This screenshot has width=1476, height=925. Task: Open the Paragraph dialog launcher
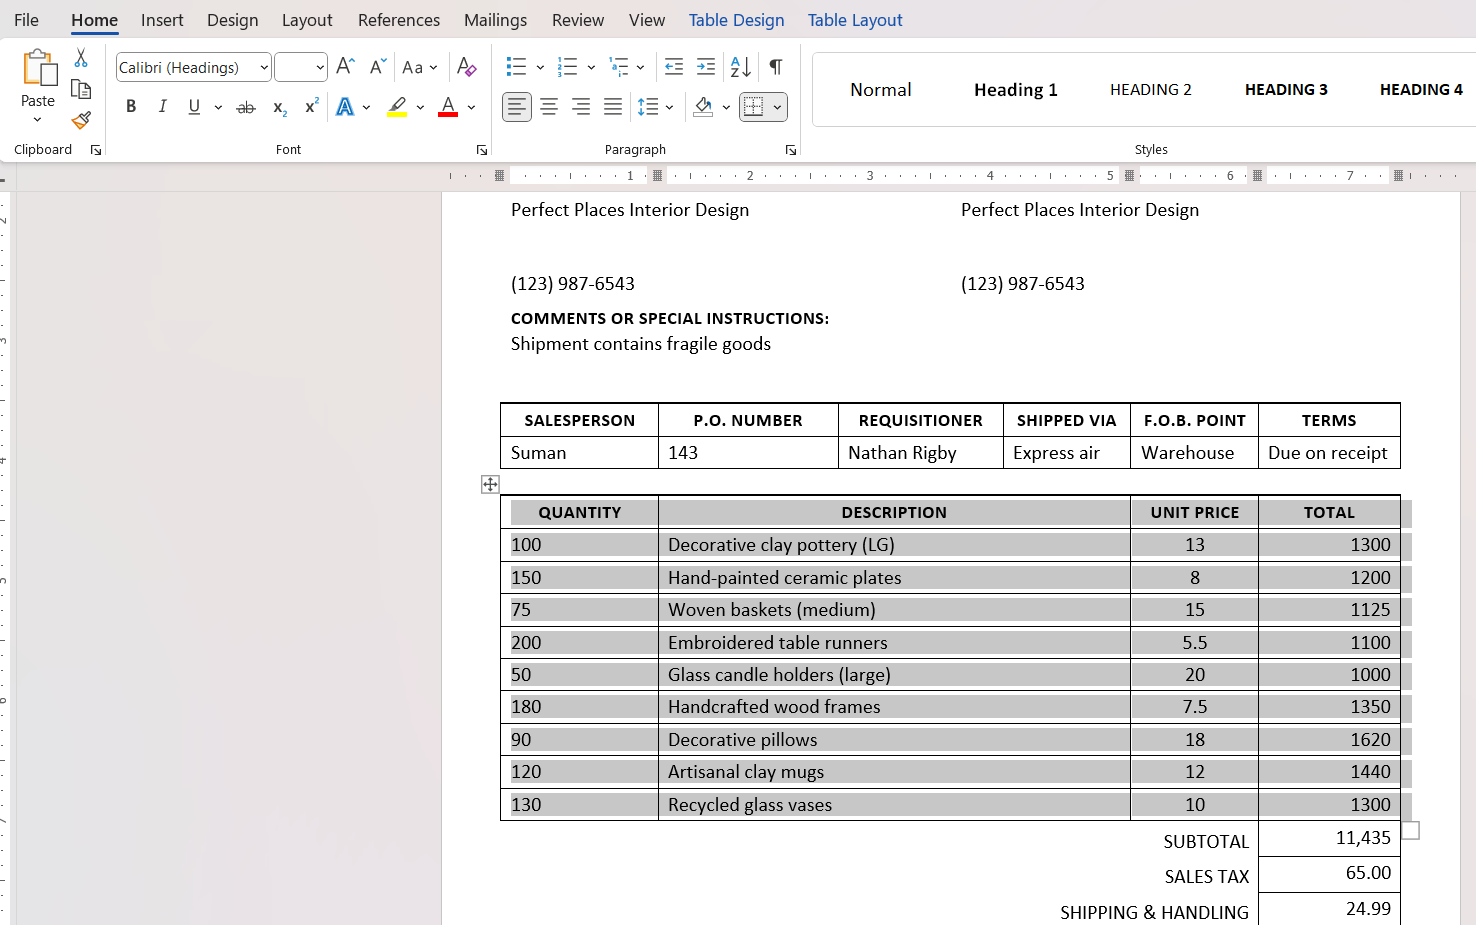click(791, 150)
